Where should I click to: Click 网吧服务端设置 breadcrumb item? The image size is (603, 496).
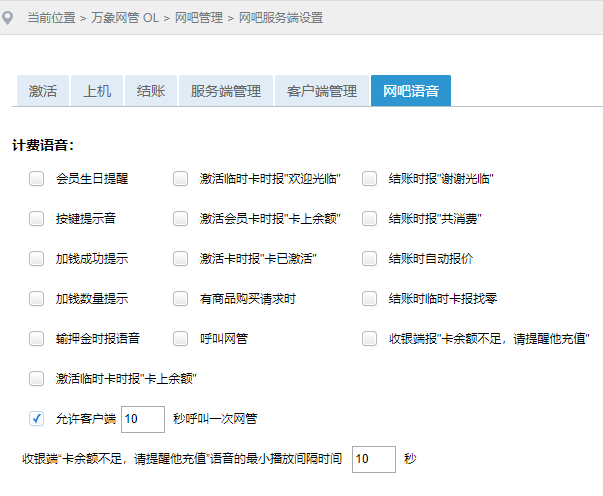(281, 18)
